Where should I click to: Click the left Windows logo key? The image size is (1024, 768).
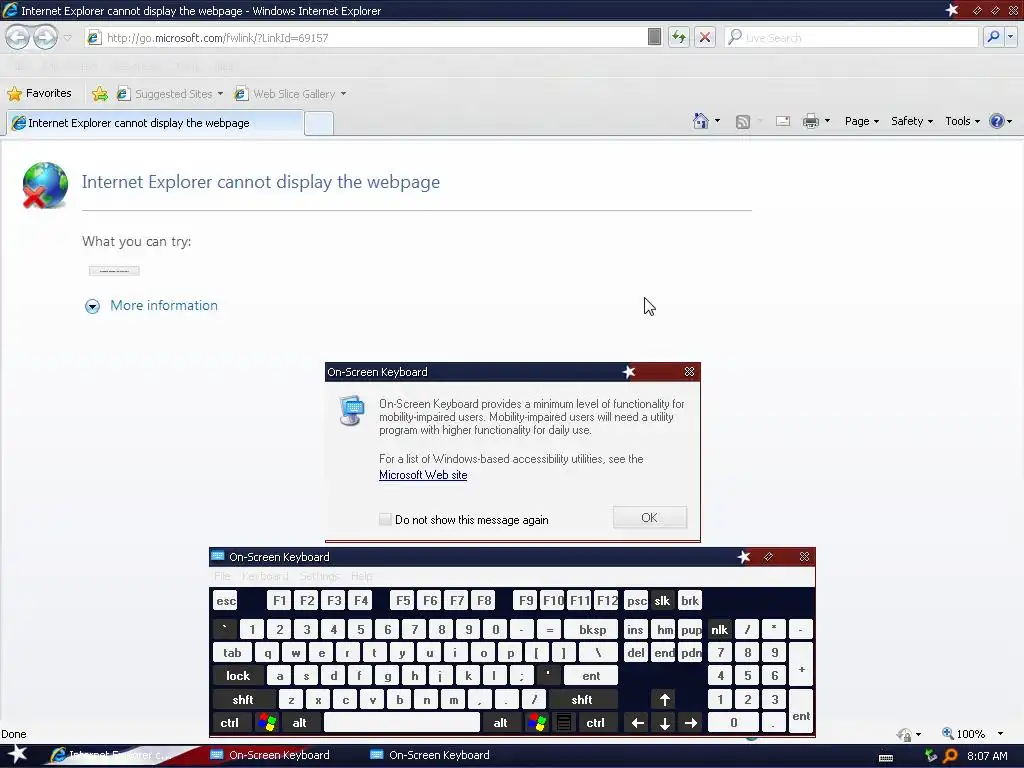(267, 723)
